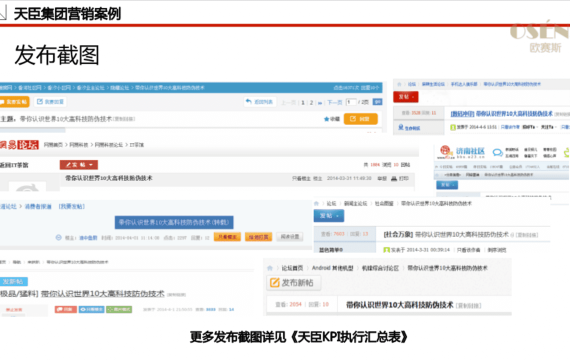Click the footer text 更多发布截图详见《天臣KPI执行汇总表》
This screenshot has width=570, height=360.
[299, 337]
